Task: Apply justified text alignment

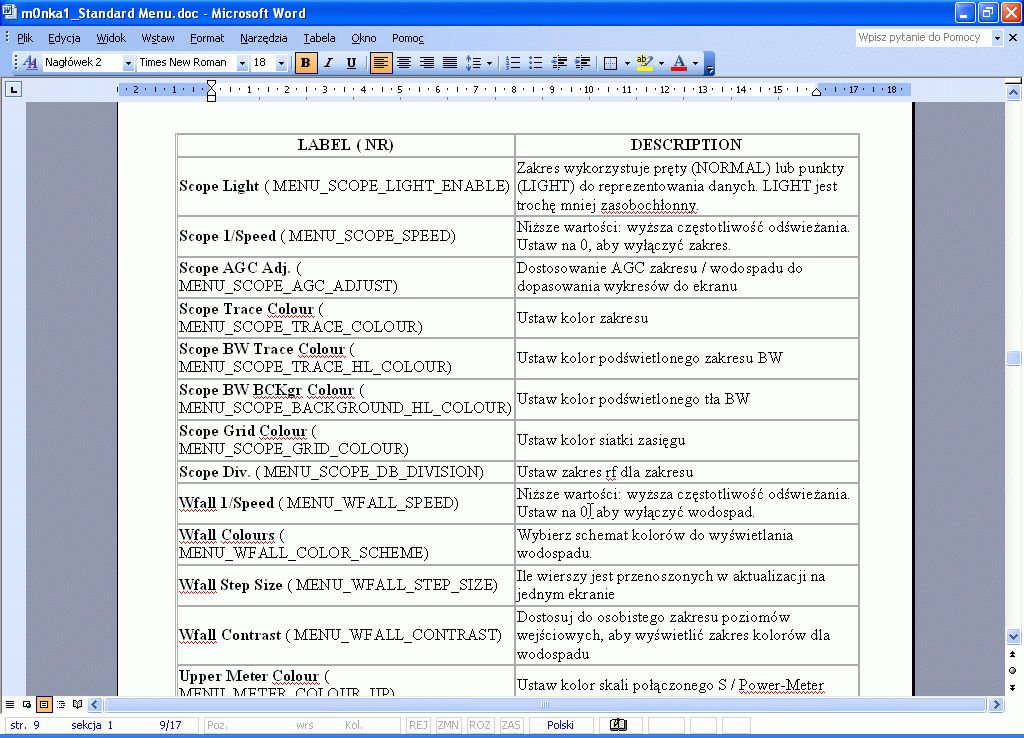Action: 450,63
